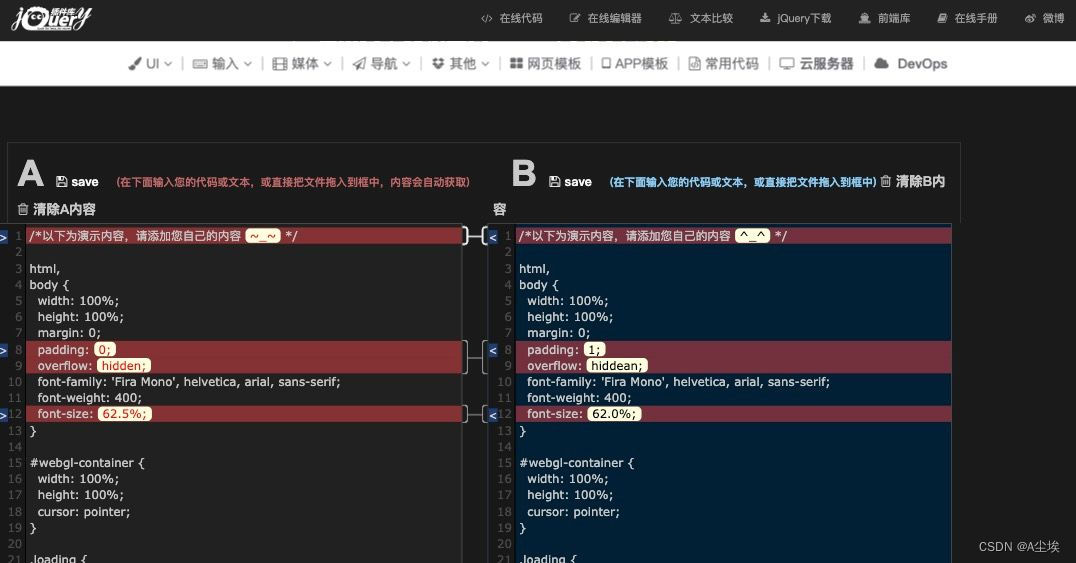Expand the UI dropdown menu

pyautogui.click(x=150, y=64)
